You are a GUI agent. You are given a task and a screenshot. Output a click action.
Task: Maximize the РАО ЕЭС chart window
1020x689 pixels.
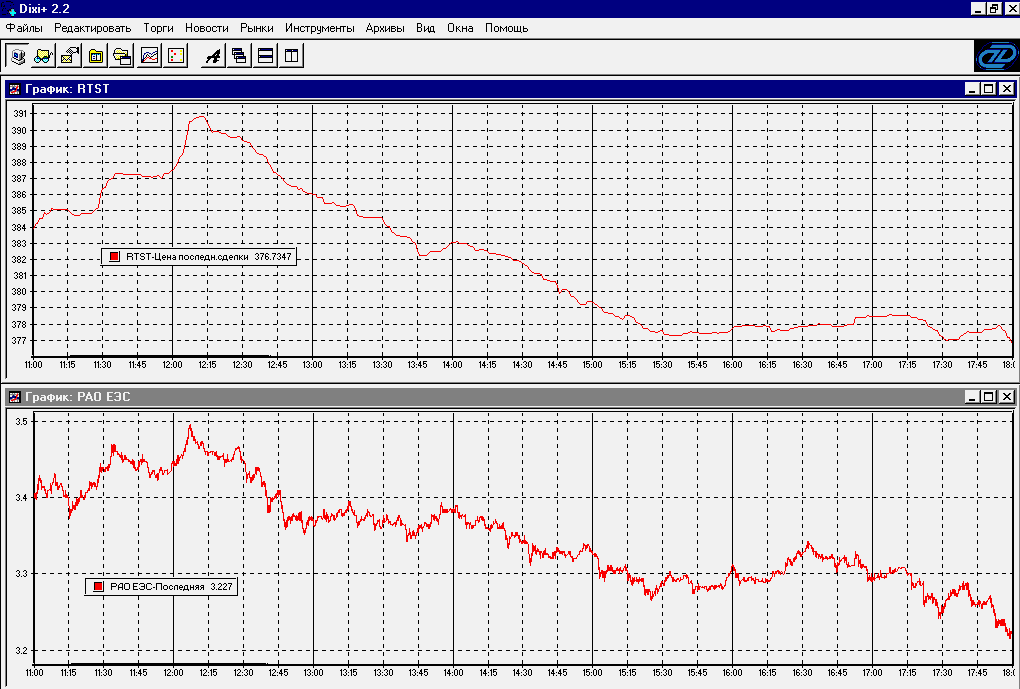tap(989, 397)
